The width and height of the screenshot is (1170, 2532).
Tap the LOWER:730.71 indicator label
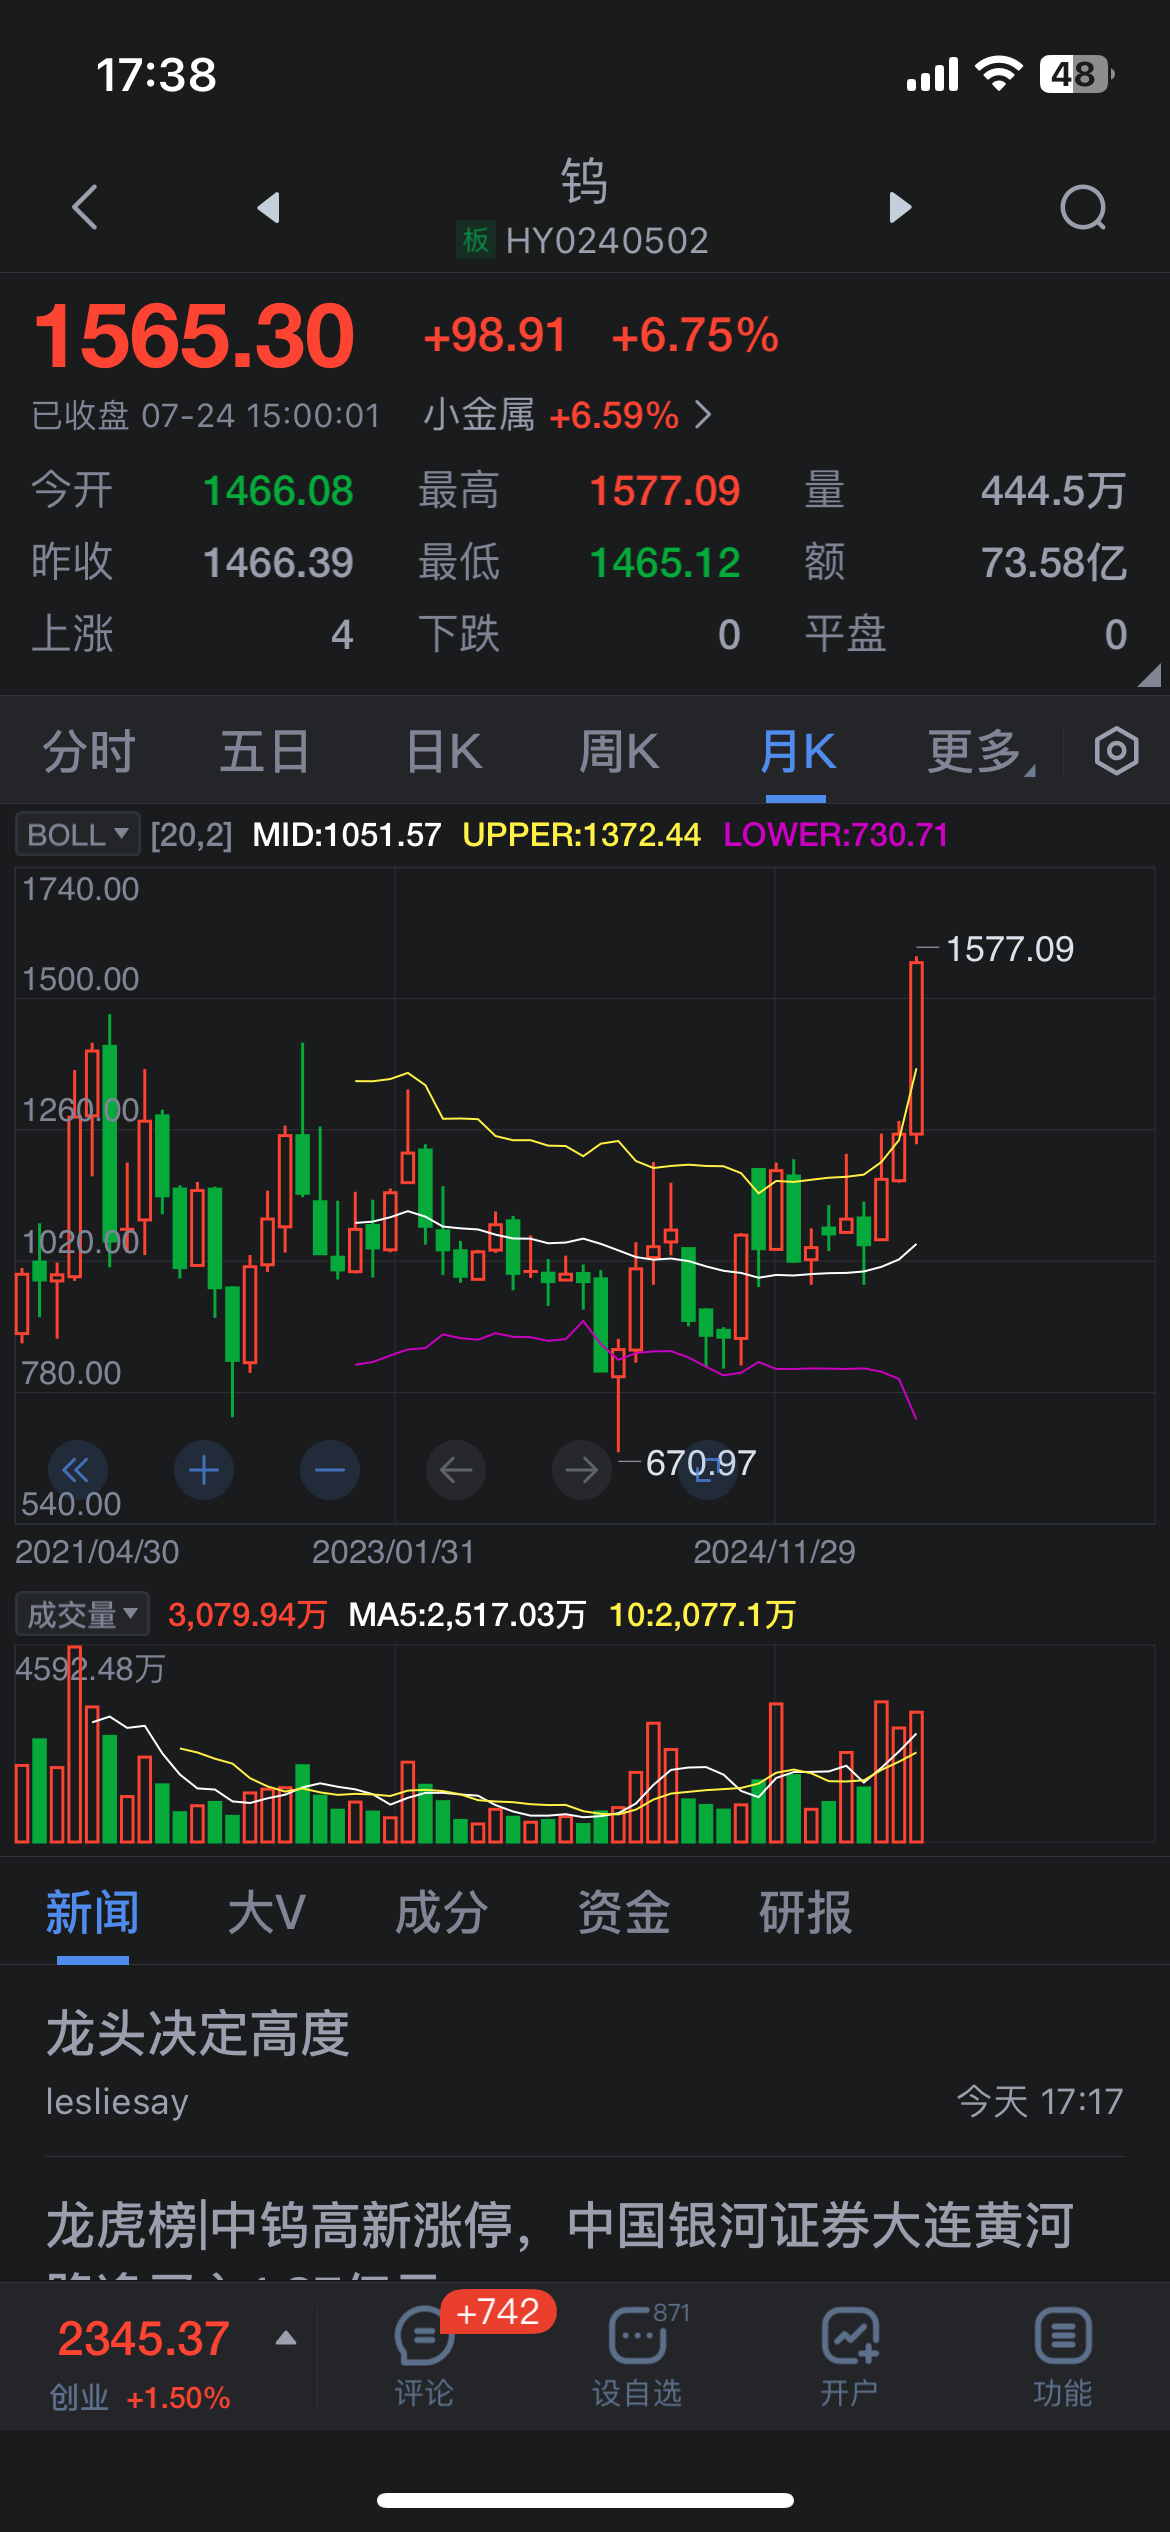(x=836, y=834)
